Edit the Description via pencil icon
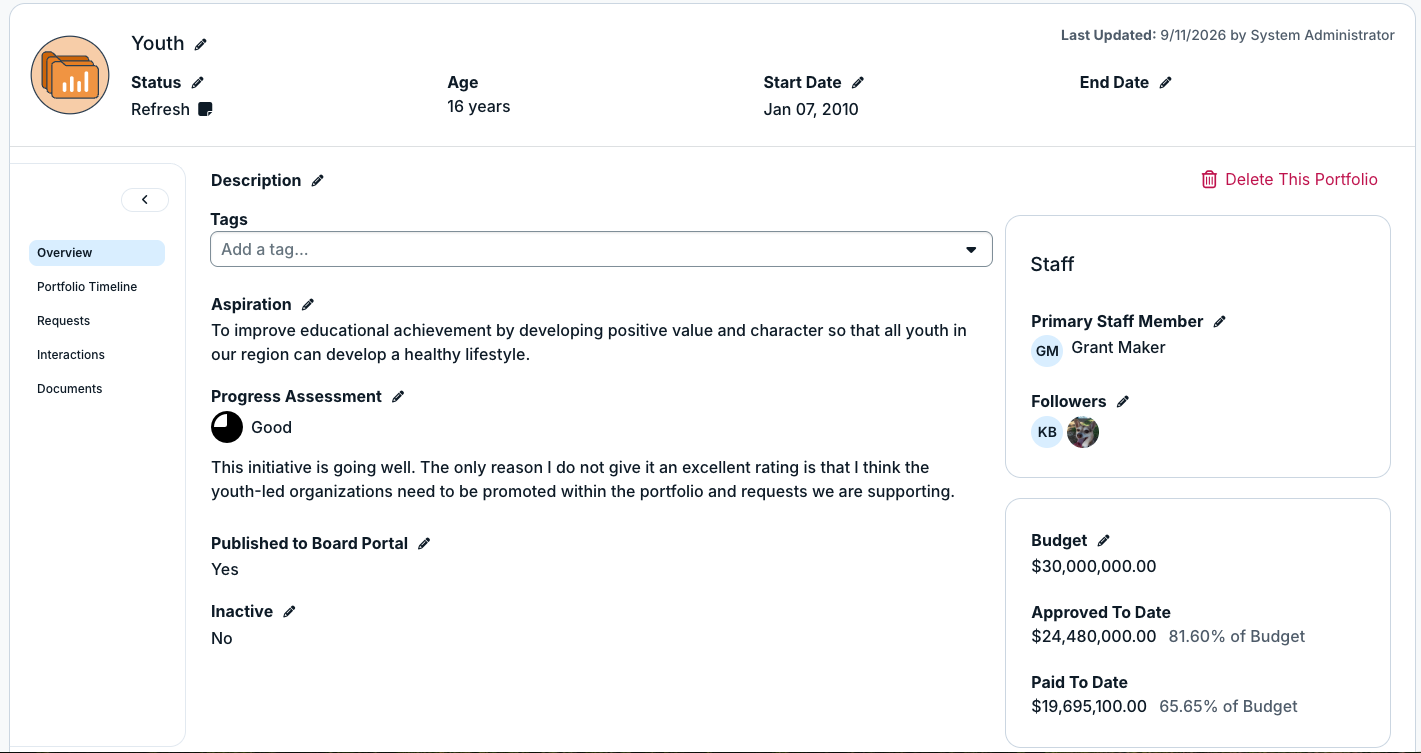Viewport: 1421px width, 753px height. point(318,180)
